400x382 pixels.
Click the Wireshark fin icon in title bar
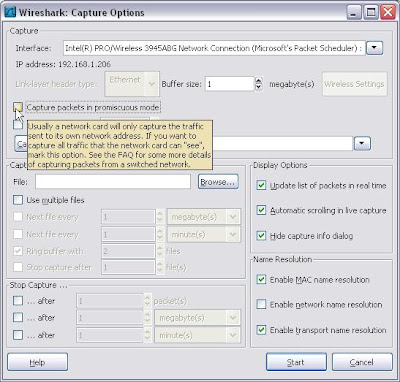point(10,12)
